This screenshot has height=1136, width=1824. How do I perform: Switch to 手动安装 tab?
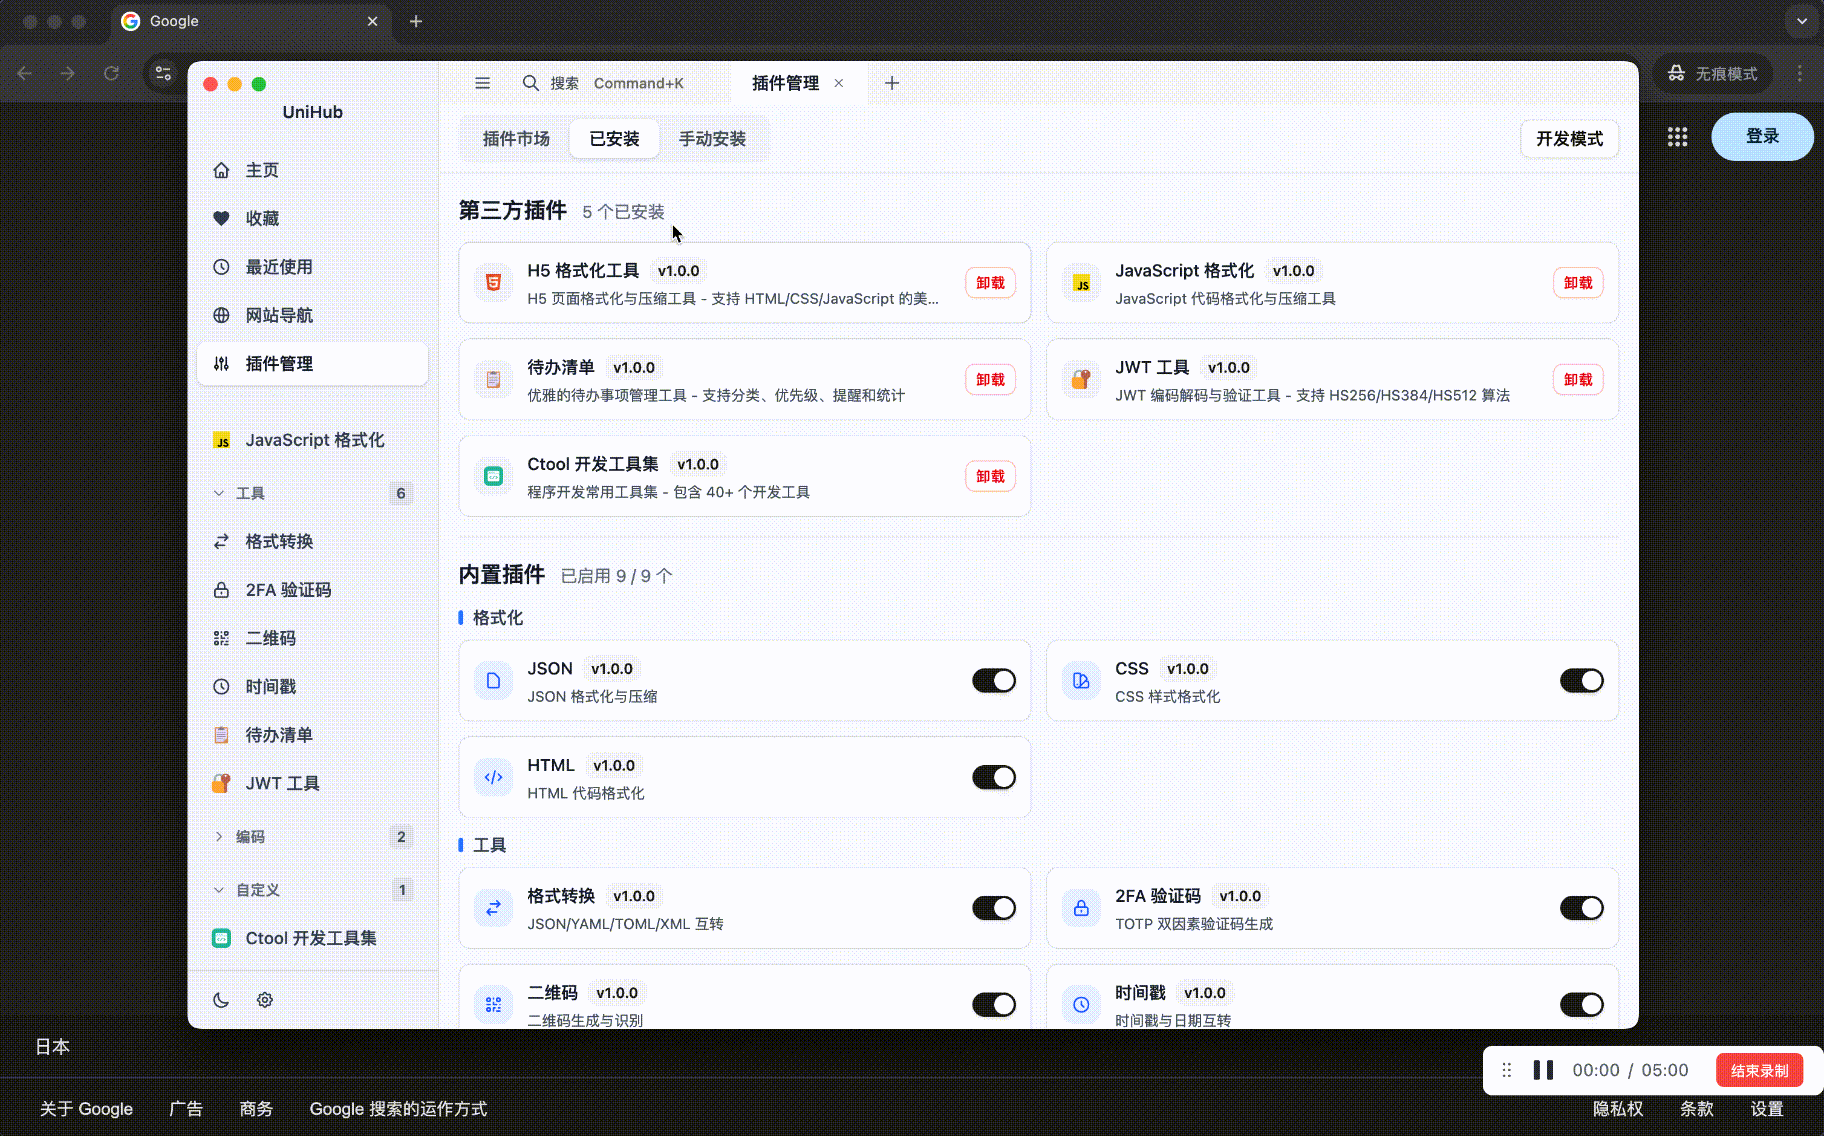[712, 139]
